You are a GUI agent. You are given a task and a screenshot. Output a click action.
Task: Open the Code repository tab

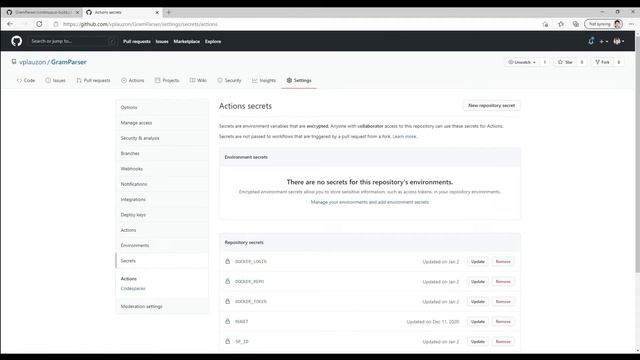(x=26, y=80)
